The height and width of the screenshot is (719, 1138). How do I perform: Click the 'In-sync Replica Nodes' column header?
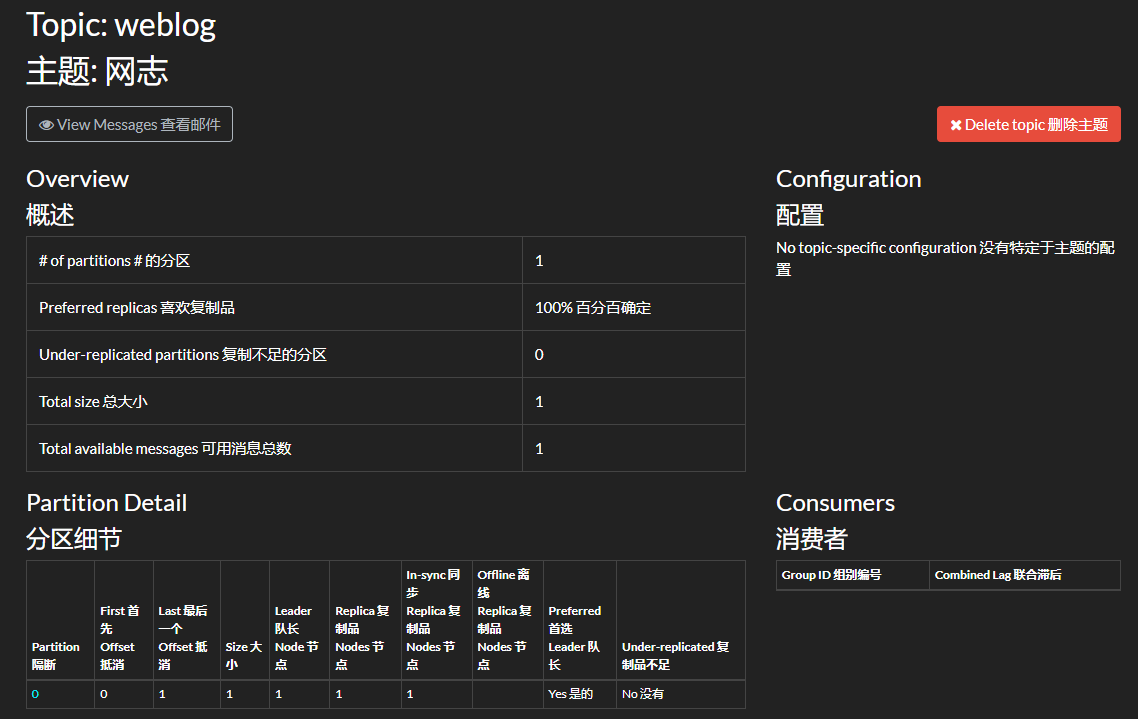pyautogui.click(x=433, y=619)
